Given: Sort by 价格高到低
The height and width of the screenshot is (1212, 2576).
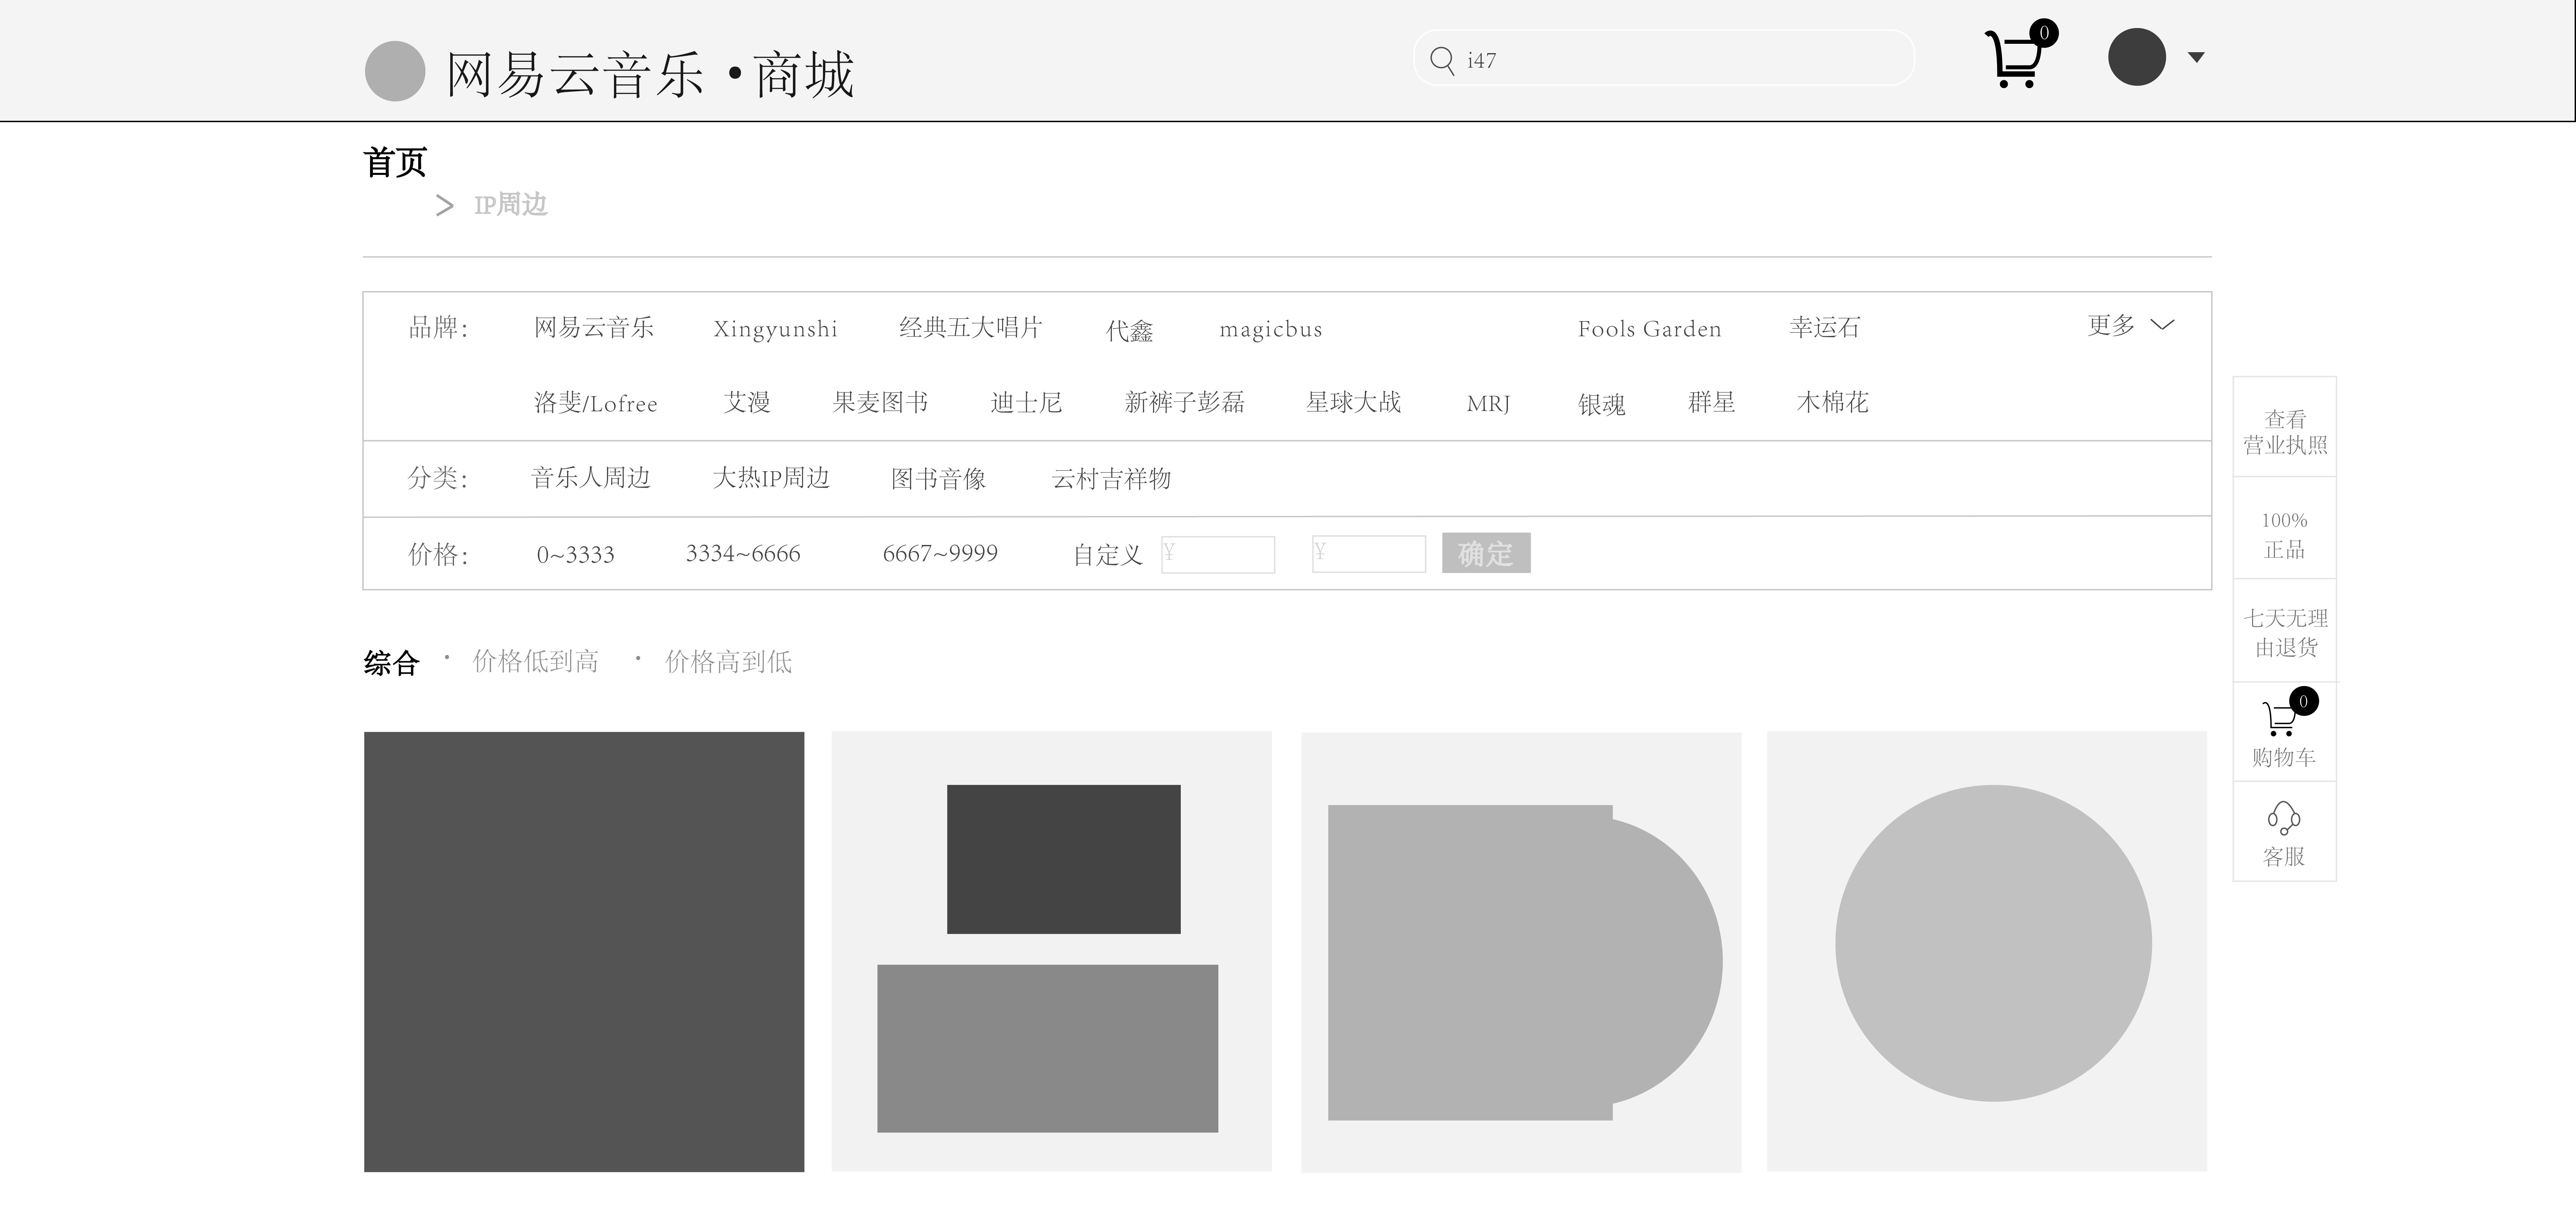Looking at the screenshot, I should click(x=728, y=661).
